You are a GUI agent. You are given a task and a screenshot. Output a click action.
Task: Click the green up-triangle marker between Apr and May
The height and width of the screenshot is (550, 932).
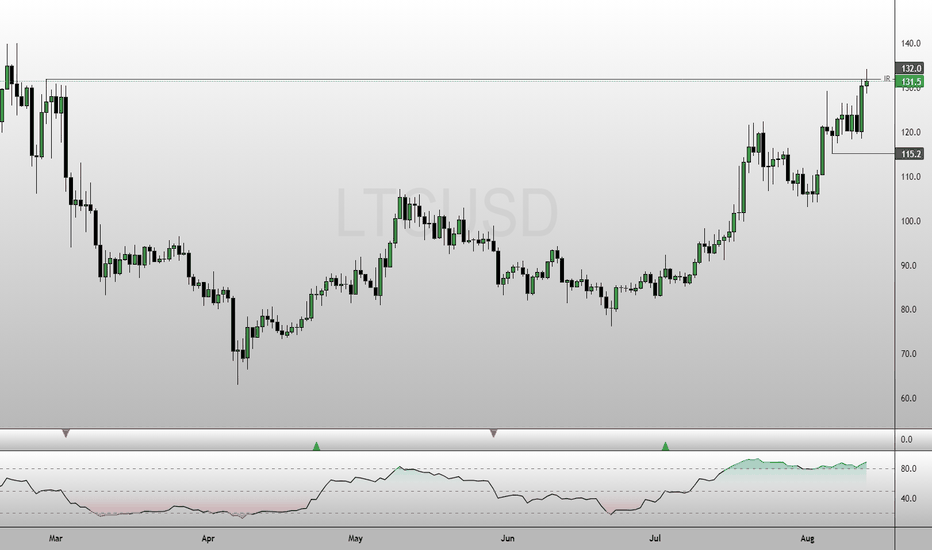click(x=317, y=446)
